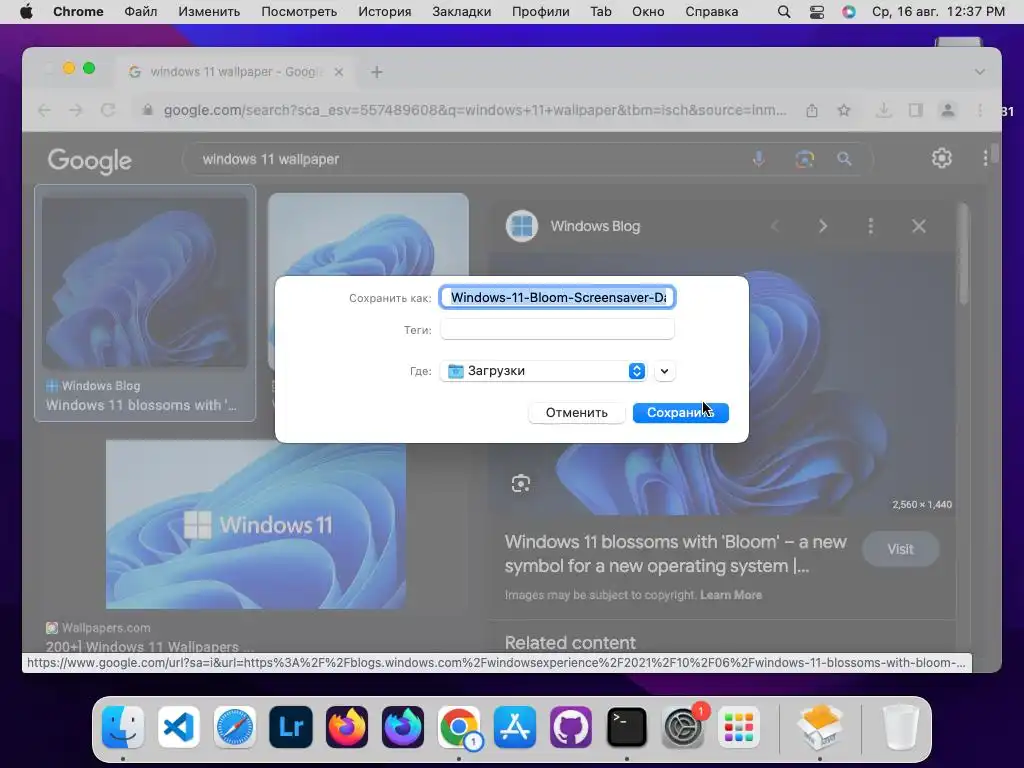Open the Посмотреть menu
1024x768 pixels.
pos(299,12)
